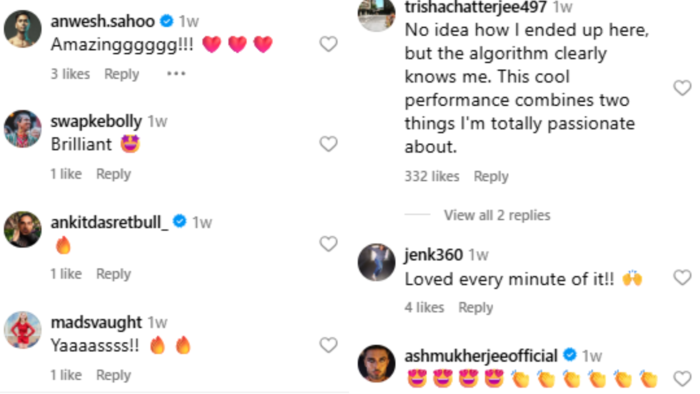View 332 likes on trishachatterjee497's comment

click(432, 176)
